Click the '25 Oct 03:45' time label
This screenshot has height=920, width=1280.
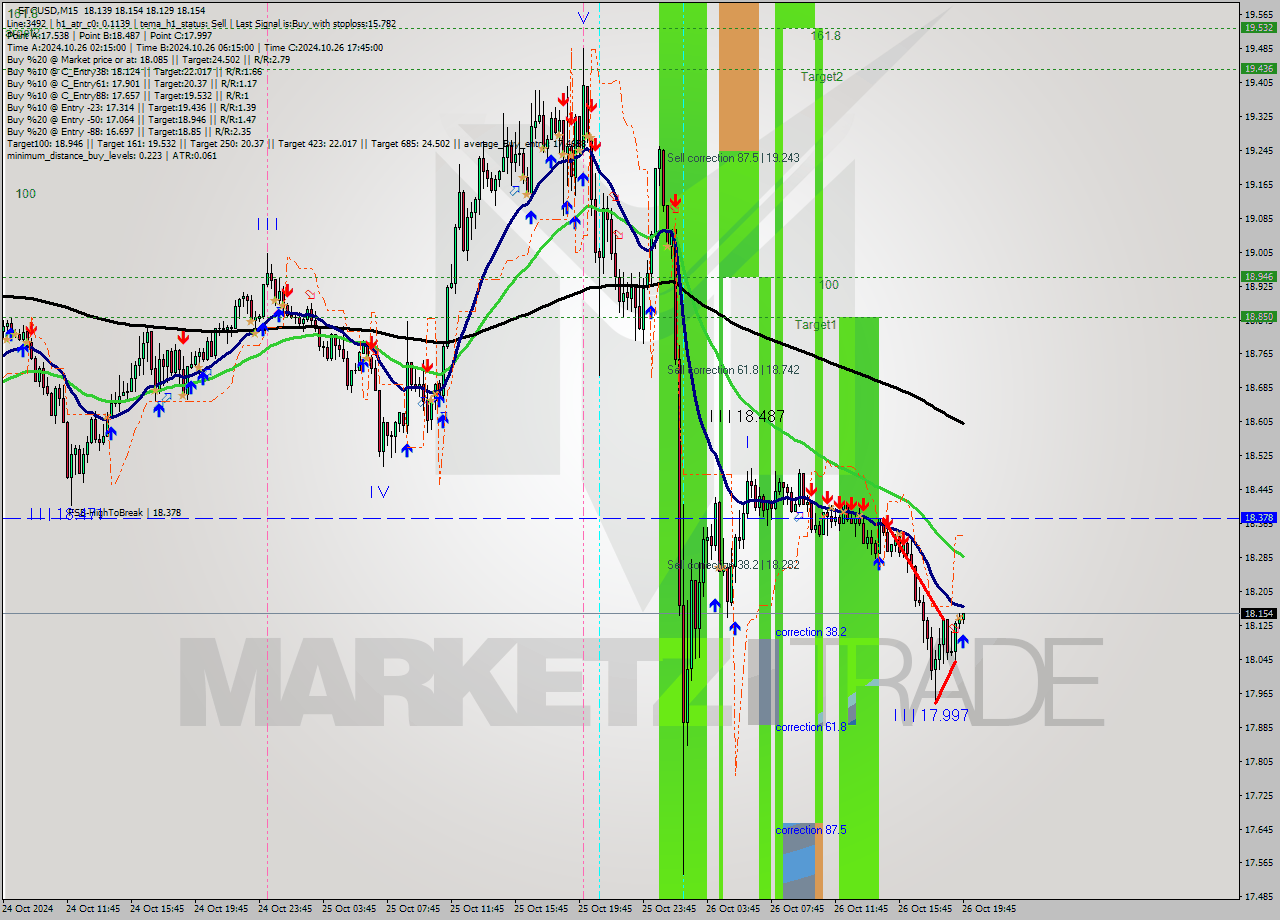click(x=349, y=909)
